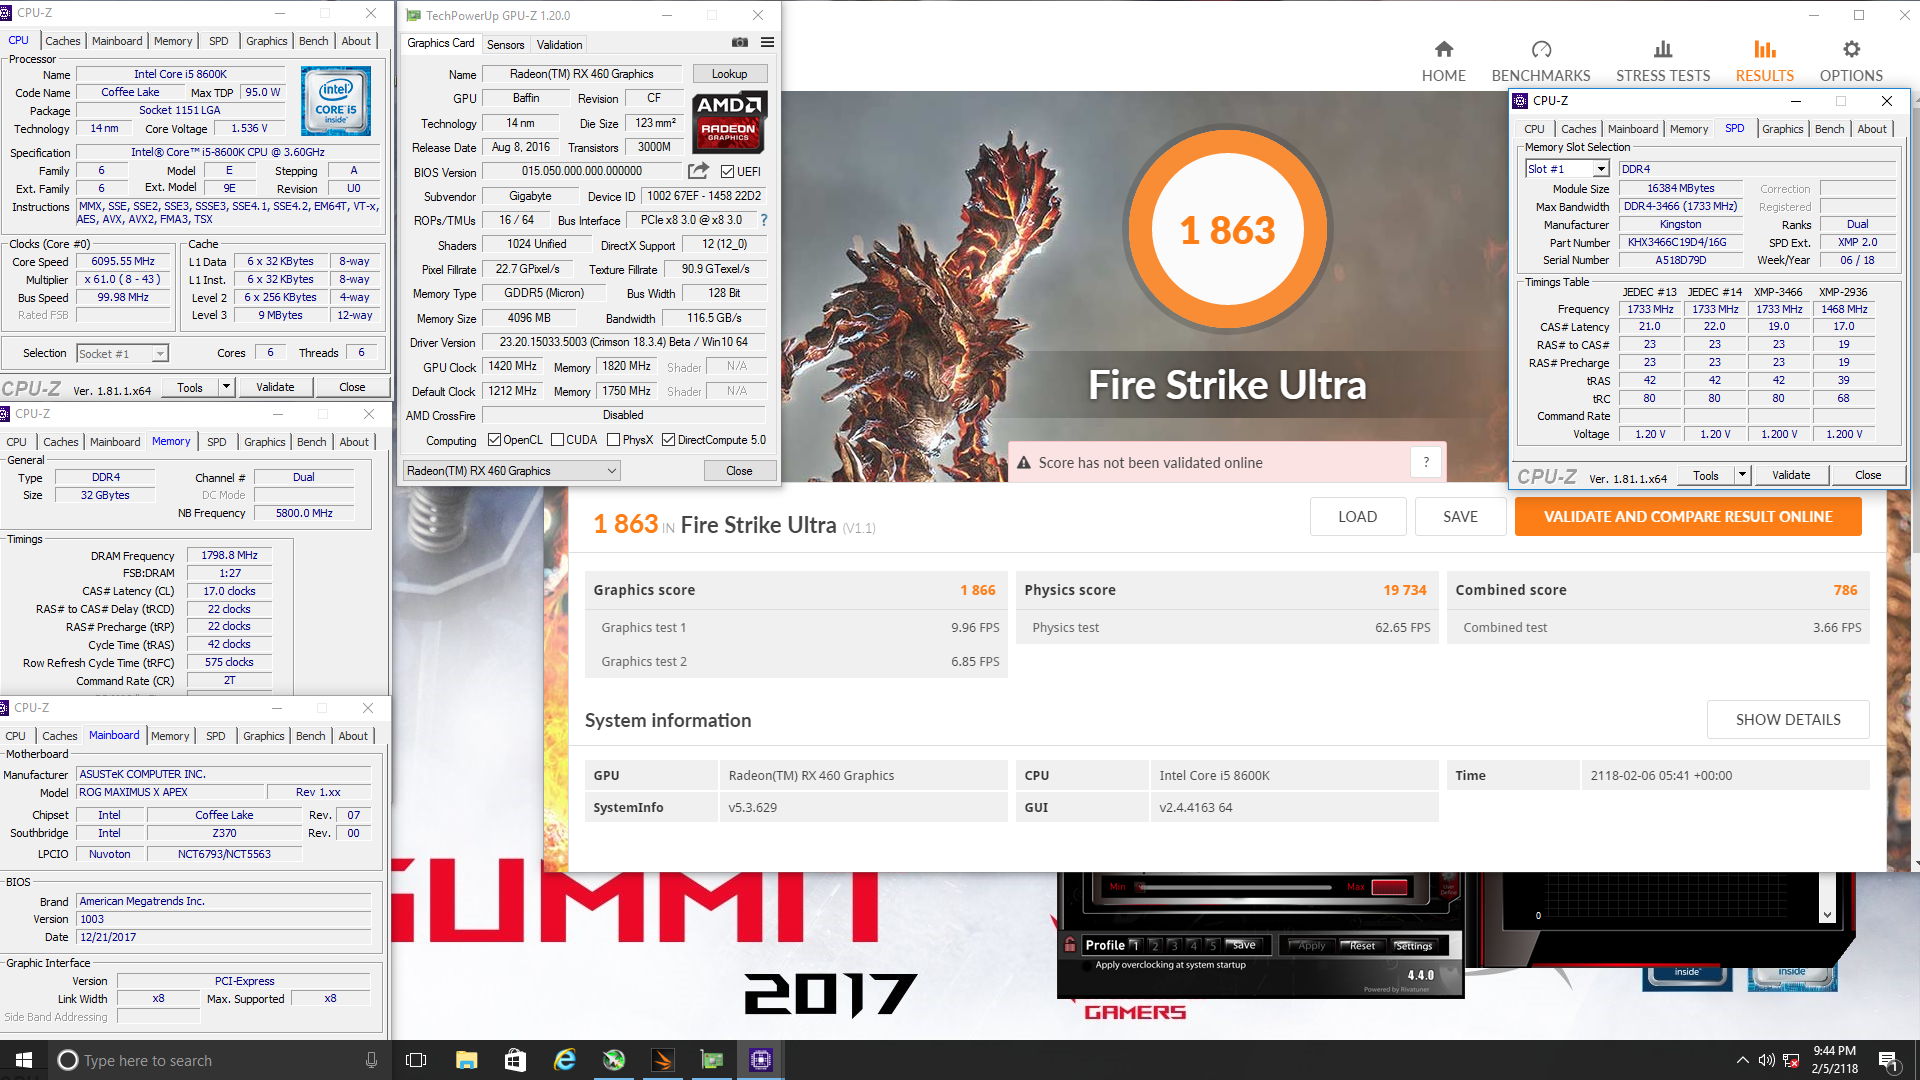Open the STRESS TESTS section
The image size is (1920, 1080).
[x=1663, y=61]
